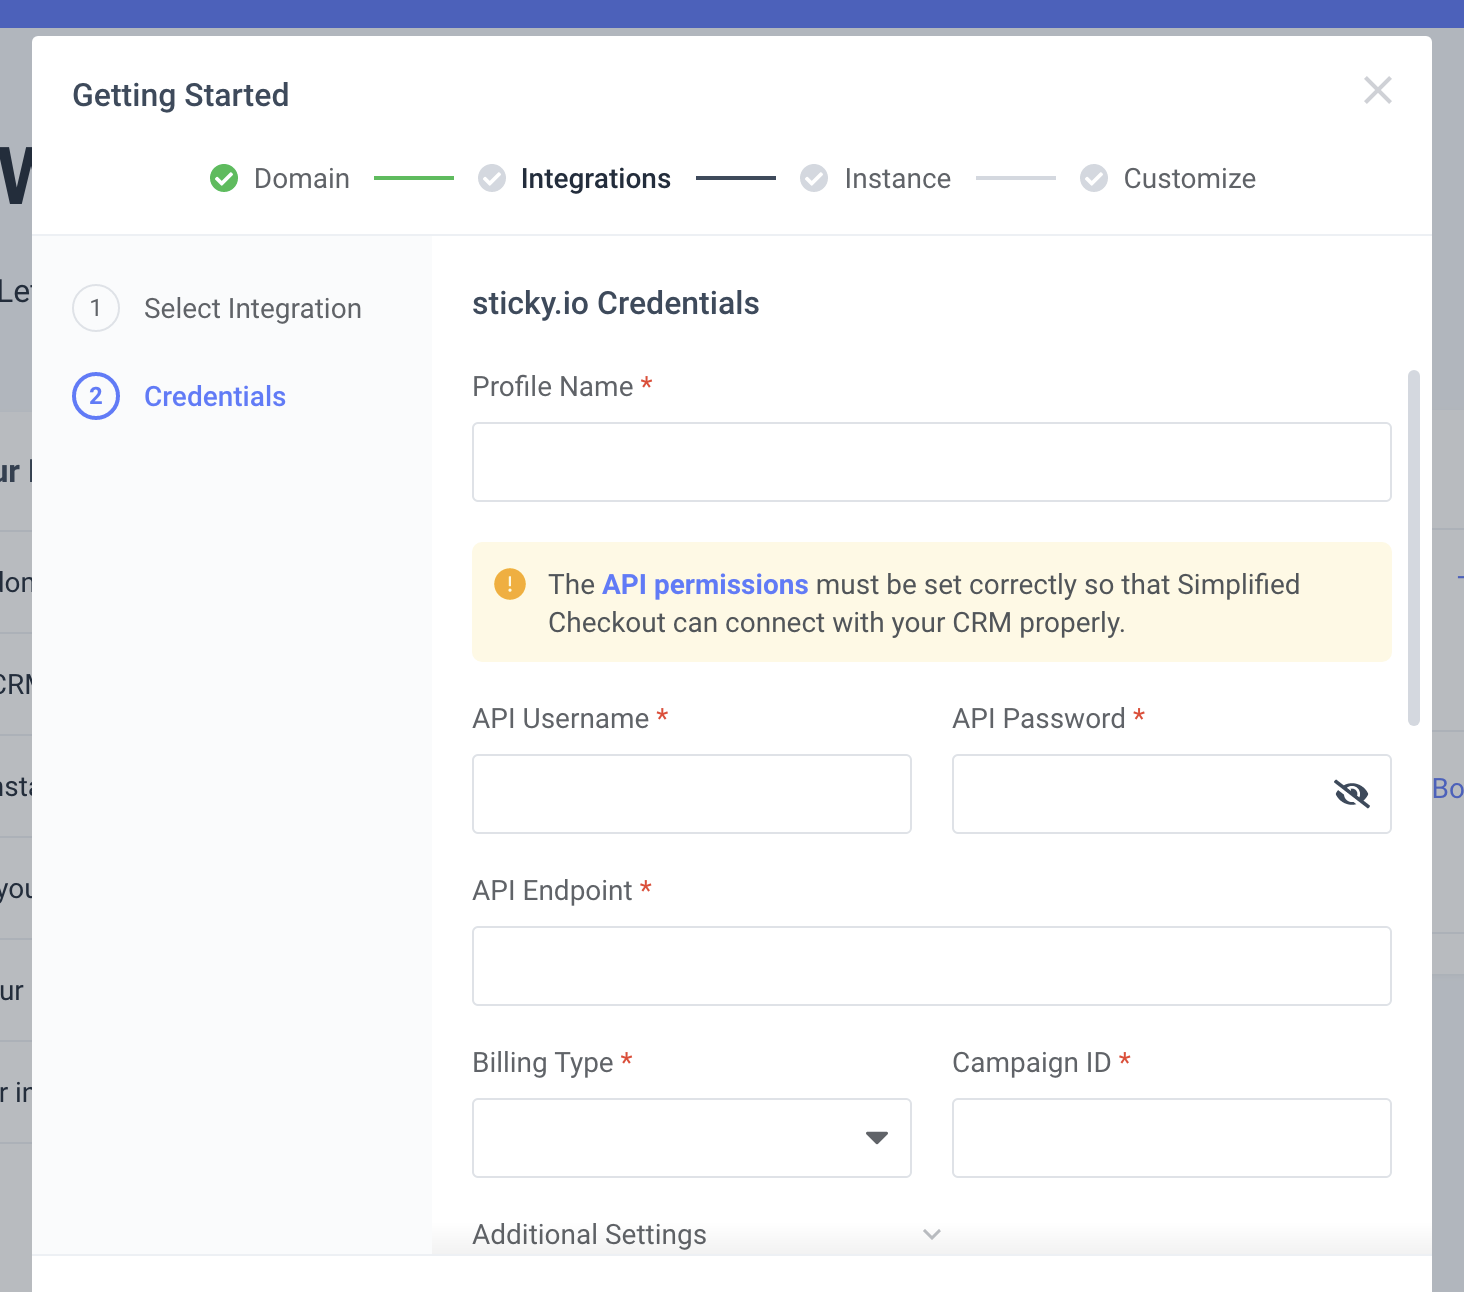Focus the API Username field

coord(692,794)
